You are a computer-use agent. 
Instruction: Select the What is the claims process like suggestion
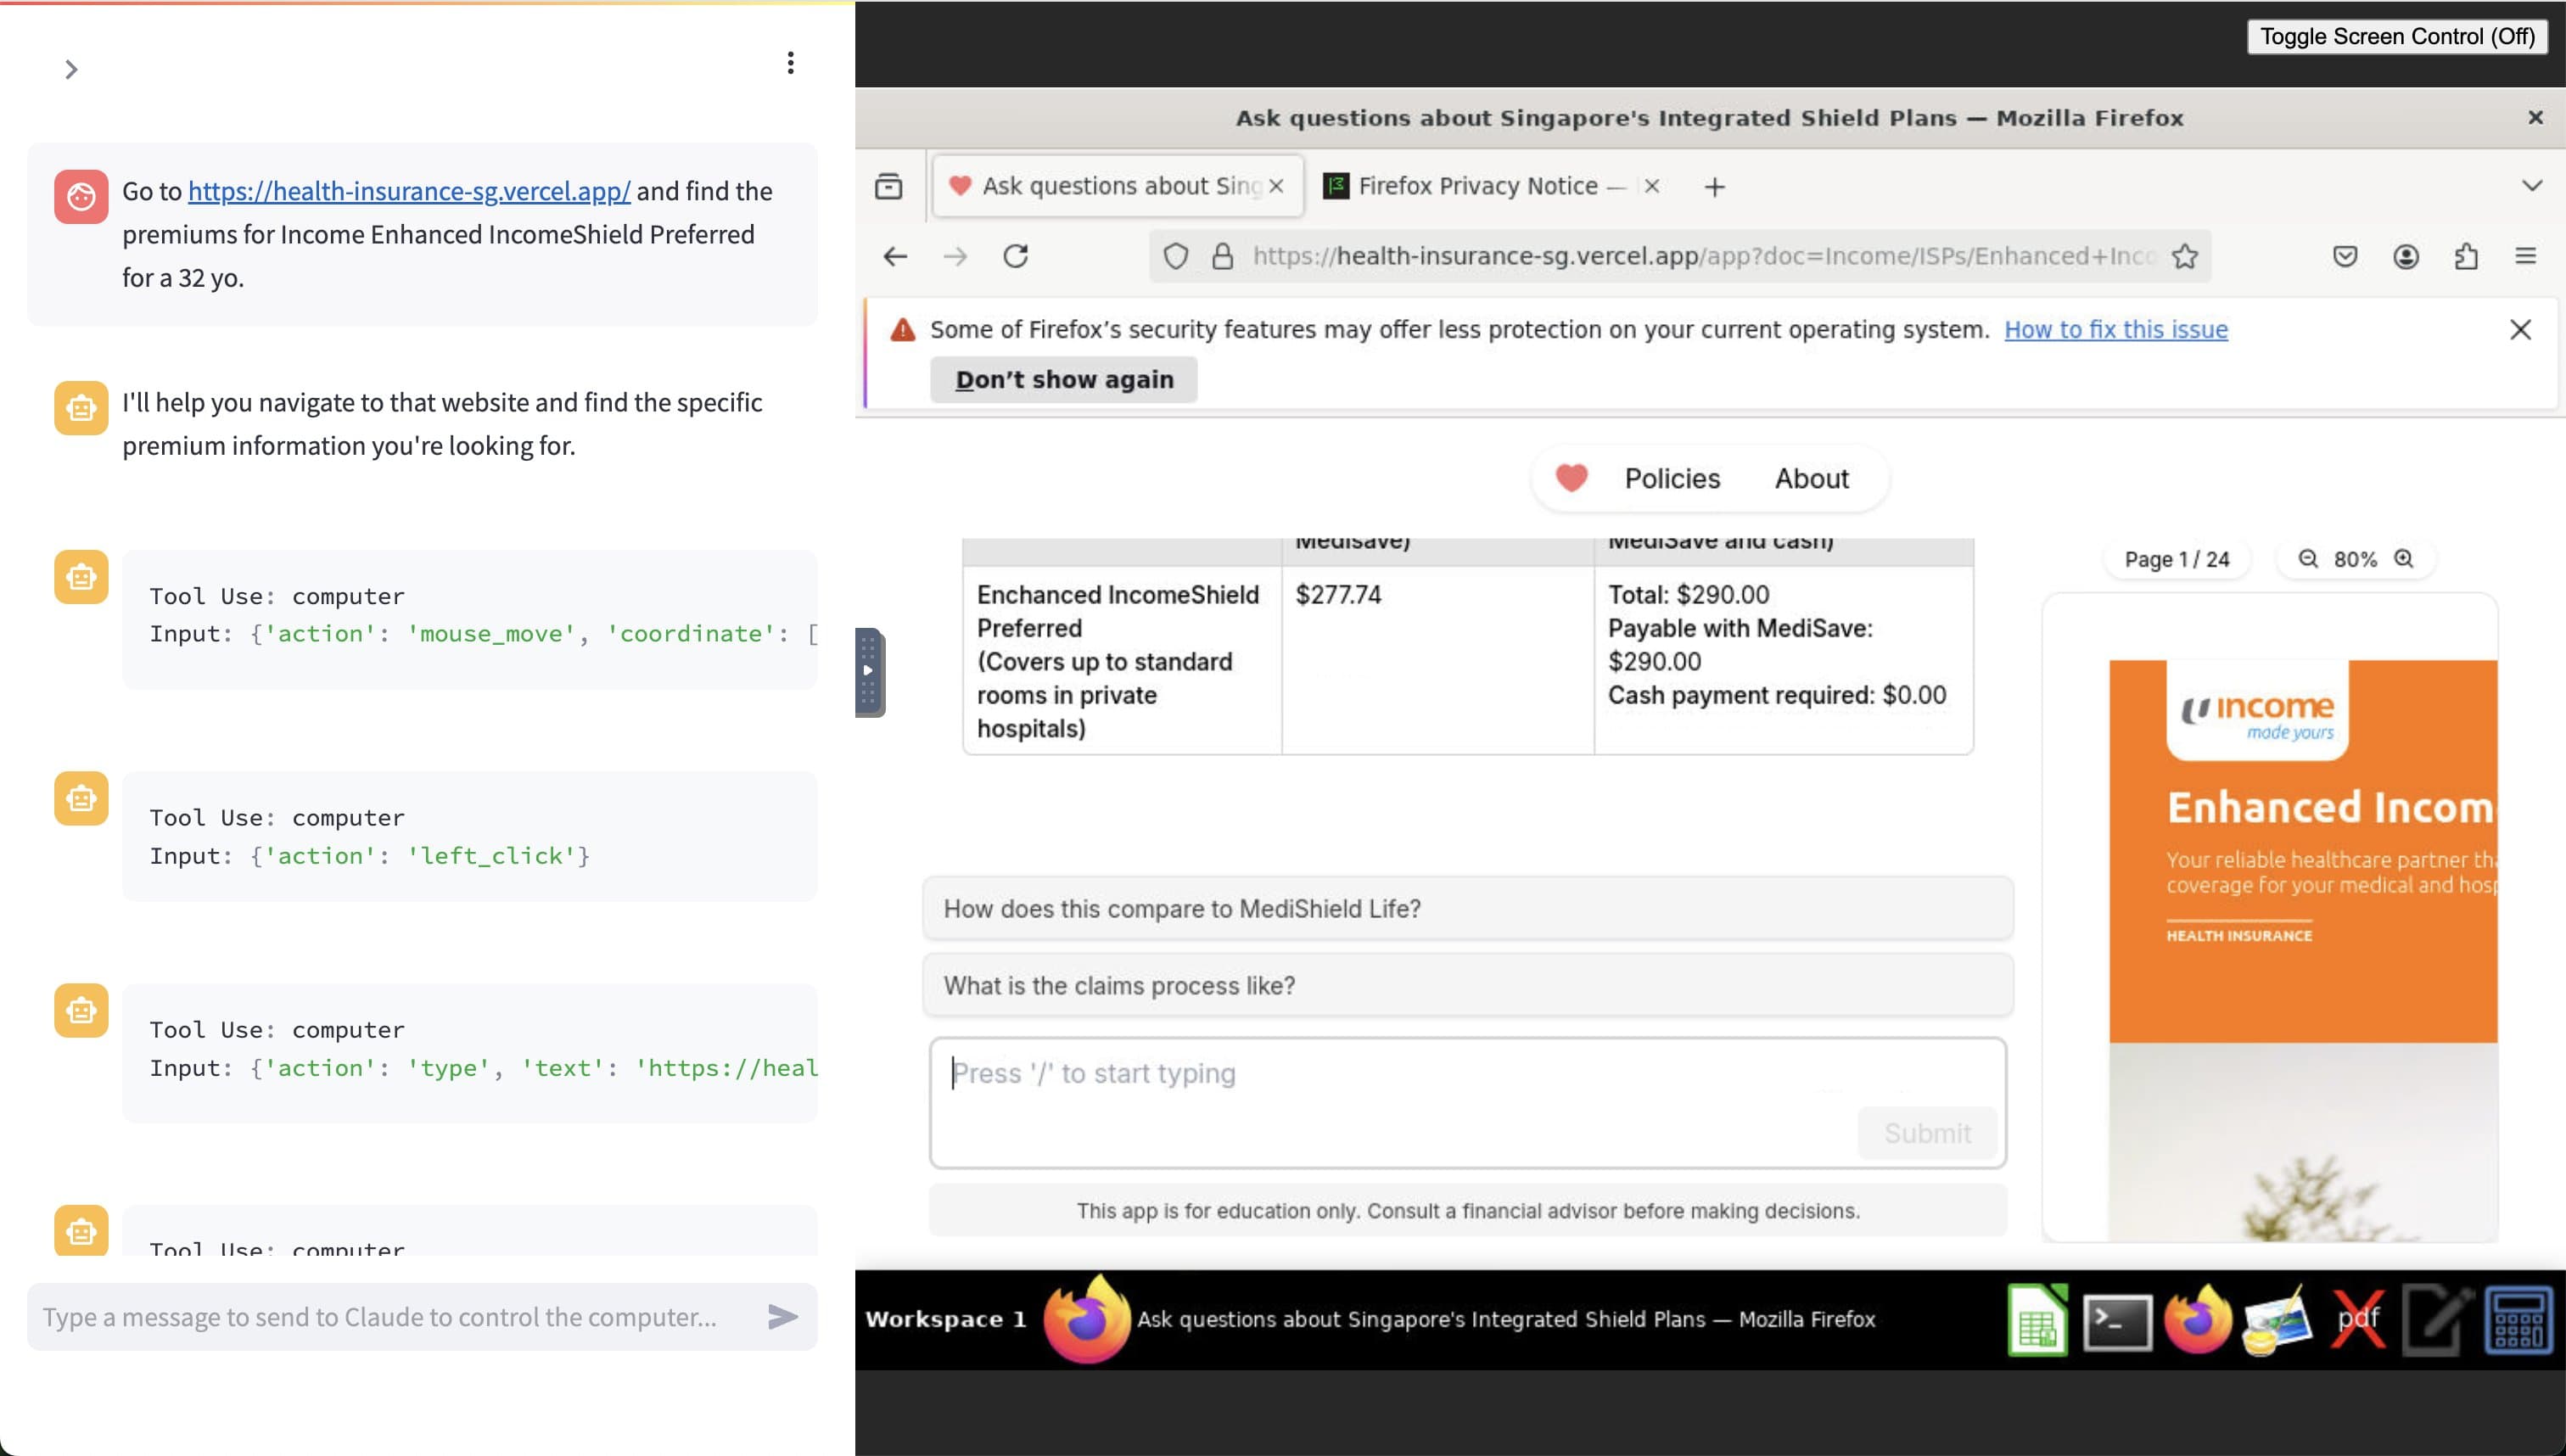coord(1468,986)
